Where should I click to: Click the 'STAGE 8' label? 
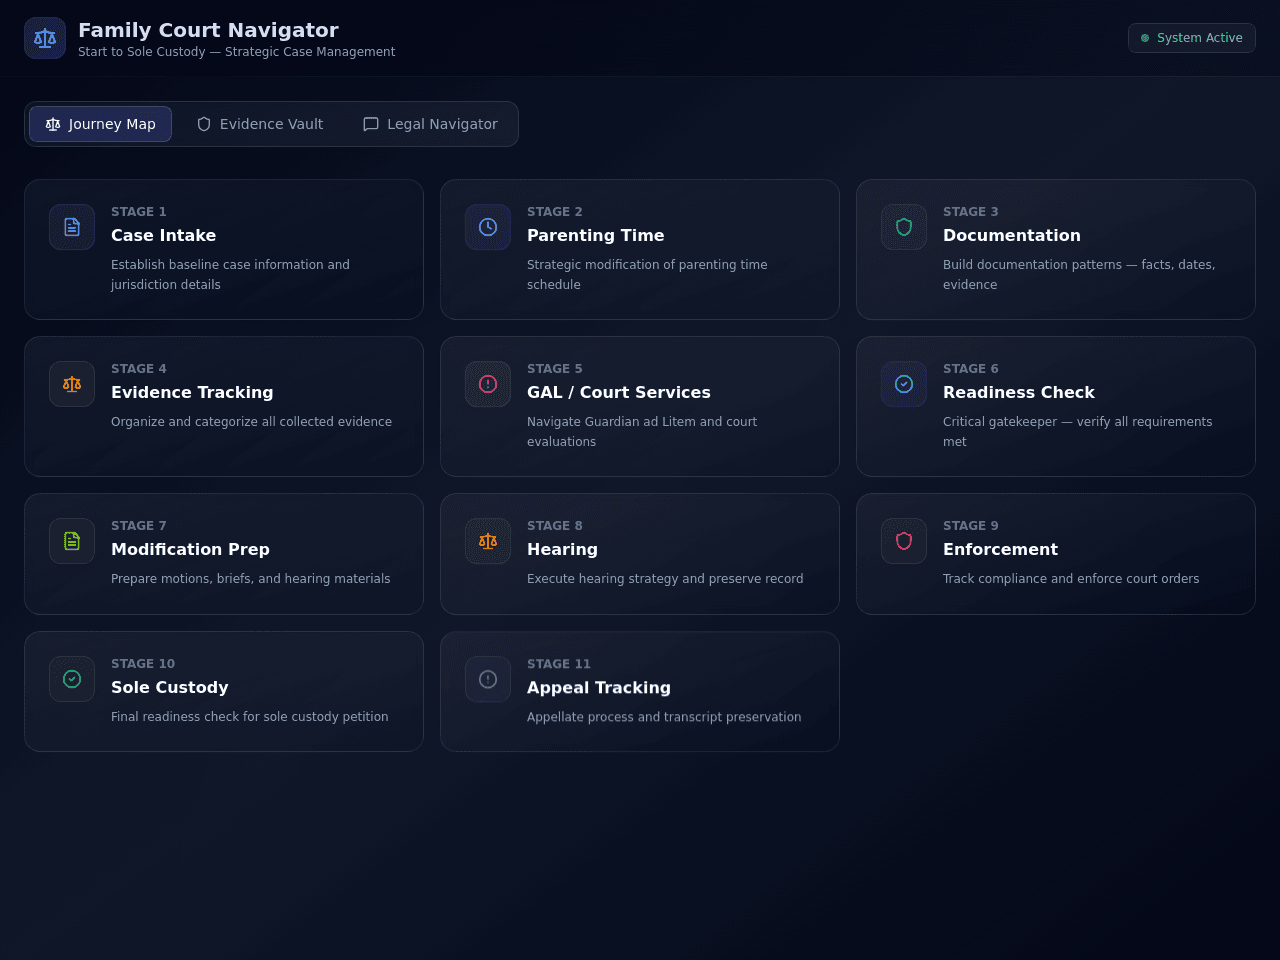pos(554,526)
